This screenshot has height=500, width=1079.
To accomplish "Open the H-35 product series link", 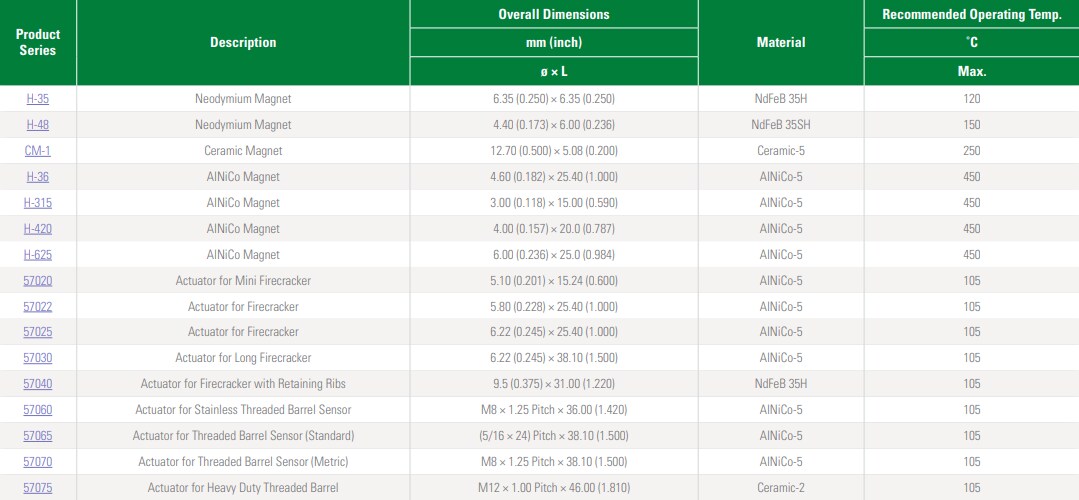I will (37, 99).
